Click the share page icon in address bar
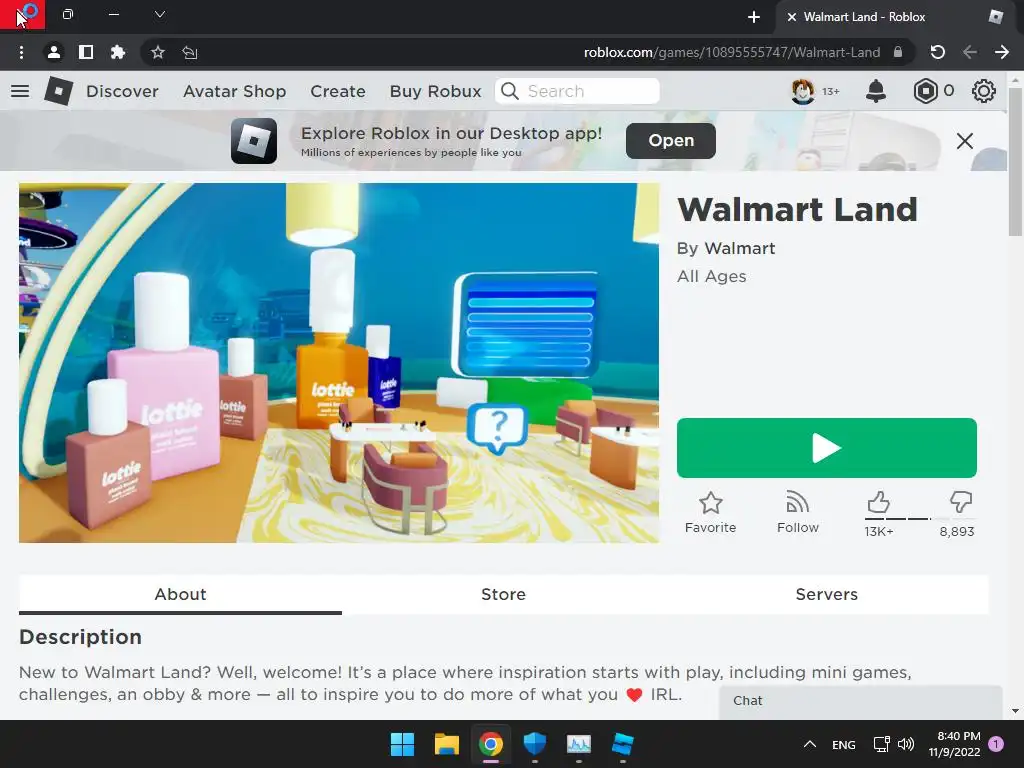 coord(190,52)
